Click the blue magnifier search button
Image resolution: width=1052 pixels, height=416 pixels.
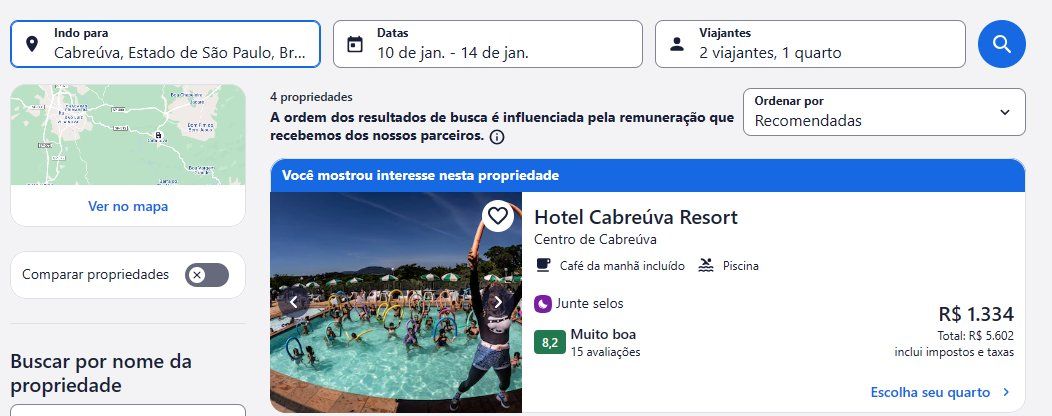tap(1001, 44)
